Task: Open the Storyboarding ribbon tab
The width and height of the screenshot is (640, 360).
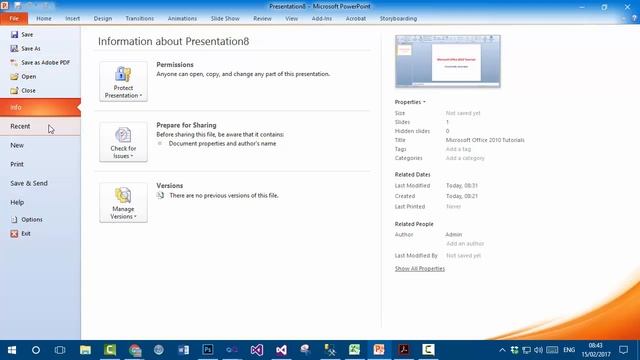Action: [398, 19]
